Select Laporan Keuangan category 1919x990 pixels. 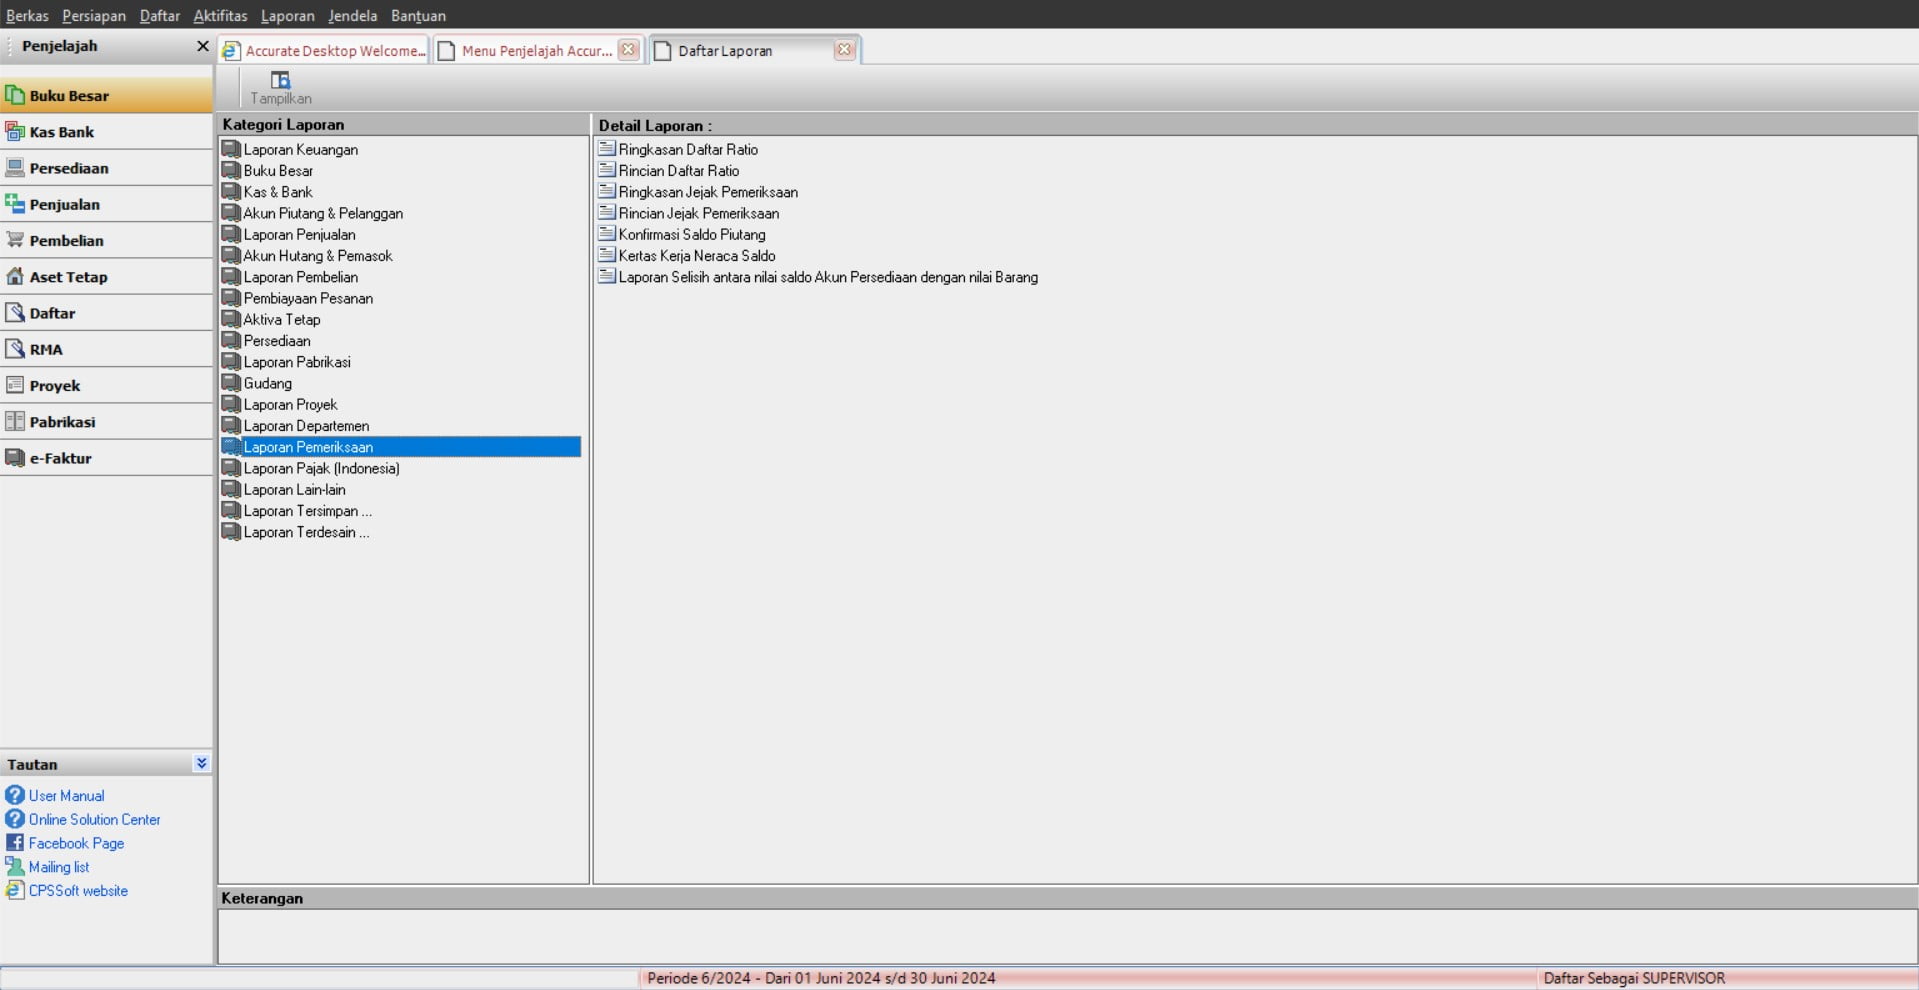300,150
